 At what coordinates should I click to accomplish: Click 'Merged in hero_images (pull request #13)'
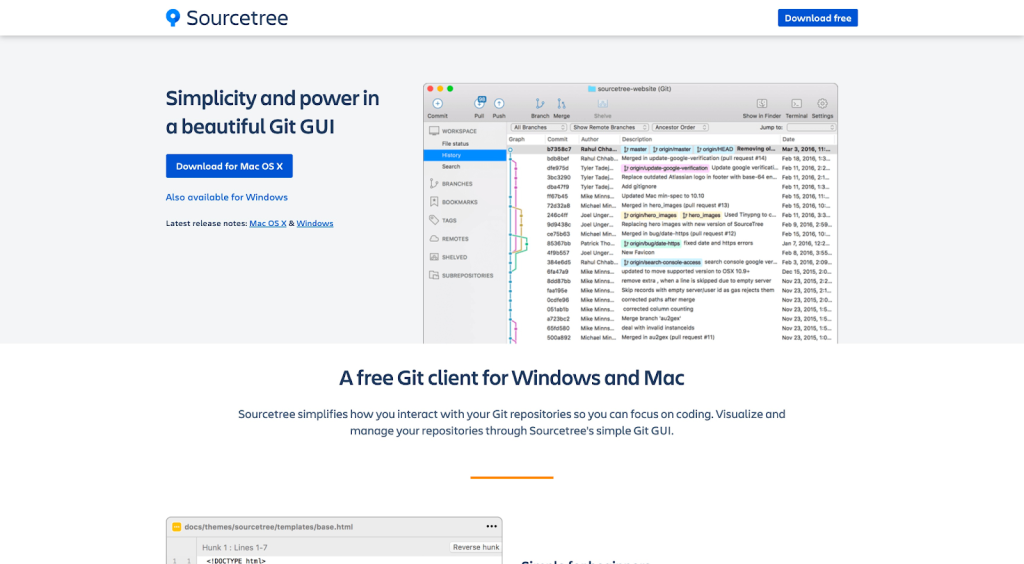(x=675, y=206)
